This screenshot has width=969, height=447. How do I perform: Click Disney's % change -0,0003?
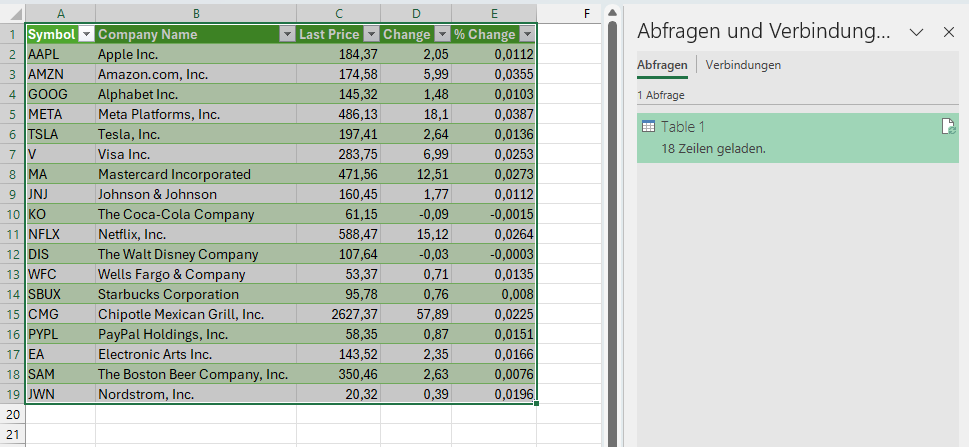[x=494, y=254]
